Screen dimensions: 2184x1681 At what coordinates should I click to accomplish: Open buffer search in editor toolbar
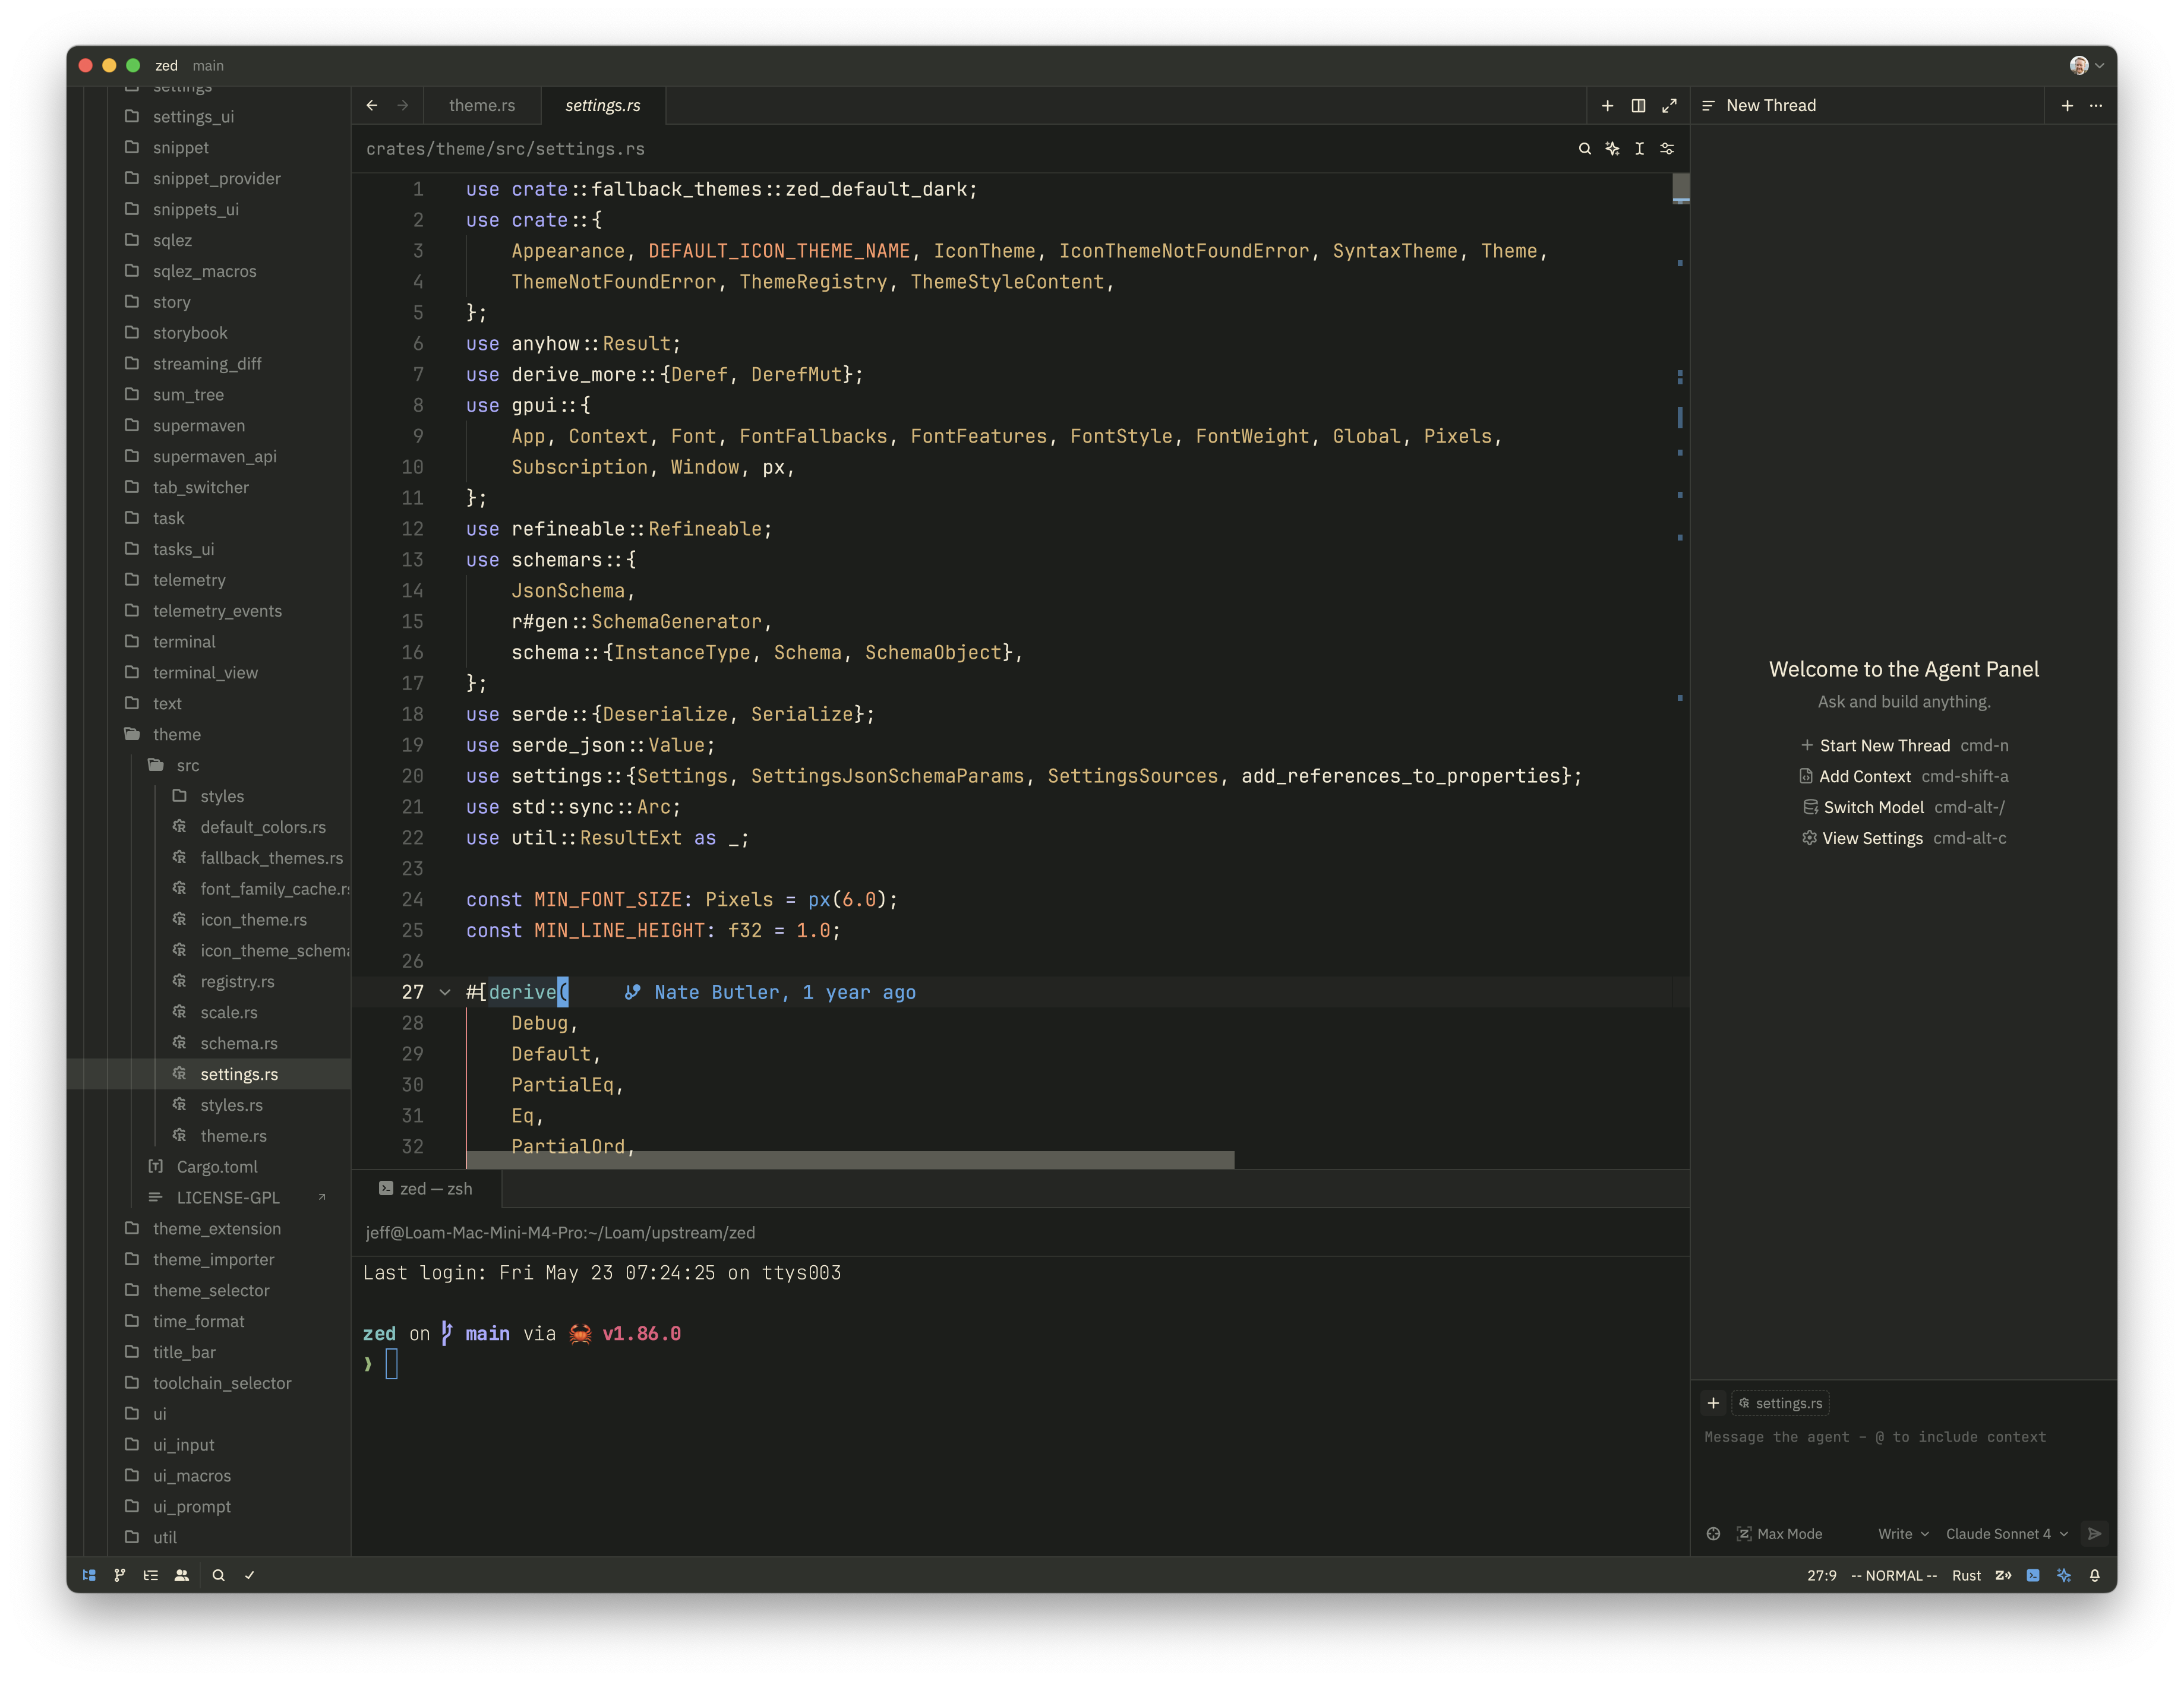(x=1584, y=149)
